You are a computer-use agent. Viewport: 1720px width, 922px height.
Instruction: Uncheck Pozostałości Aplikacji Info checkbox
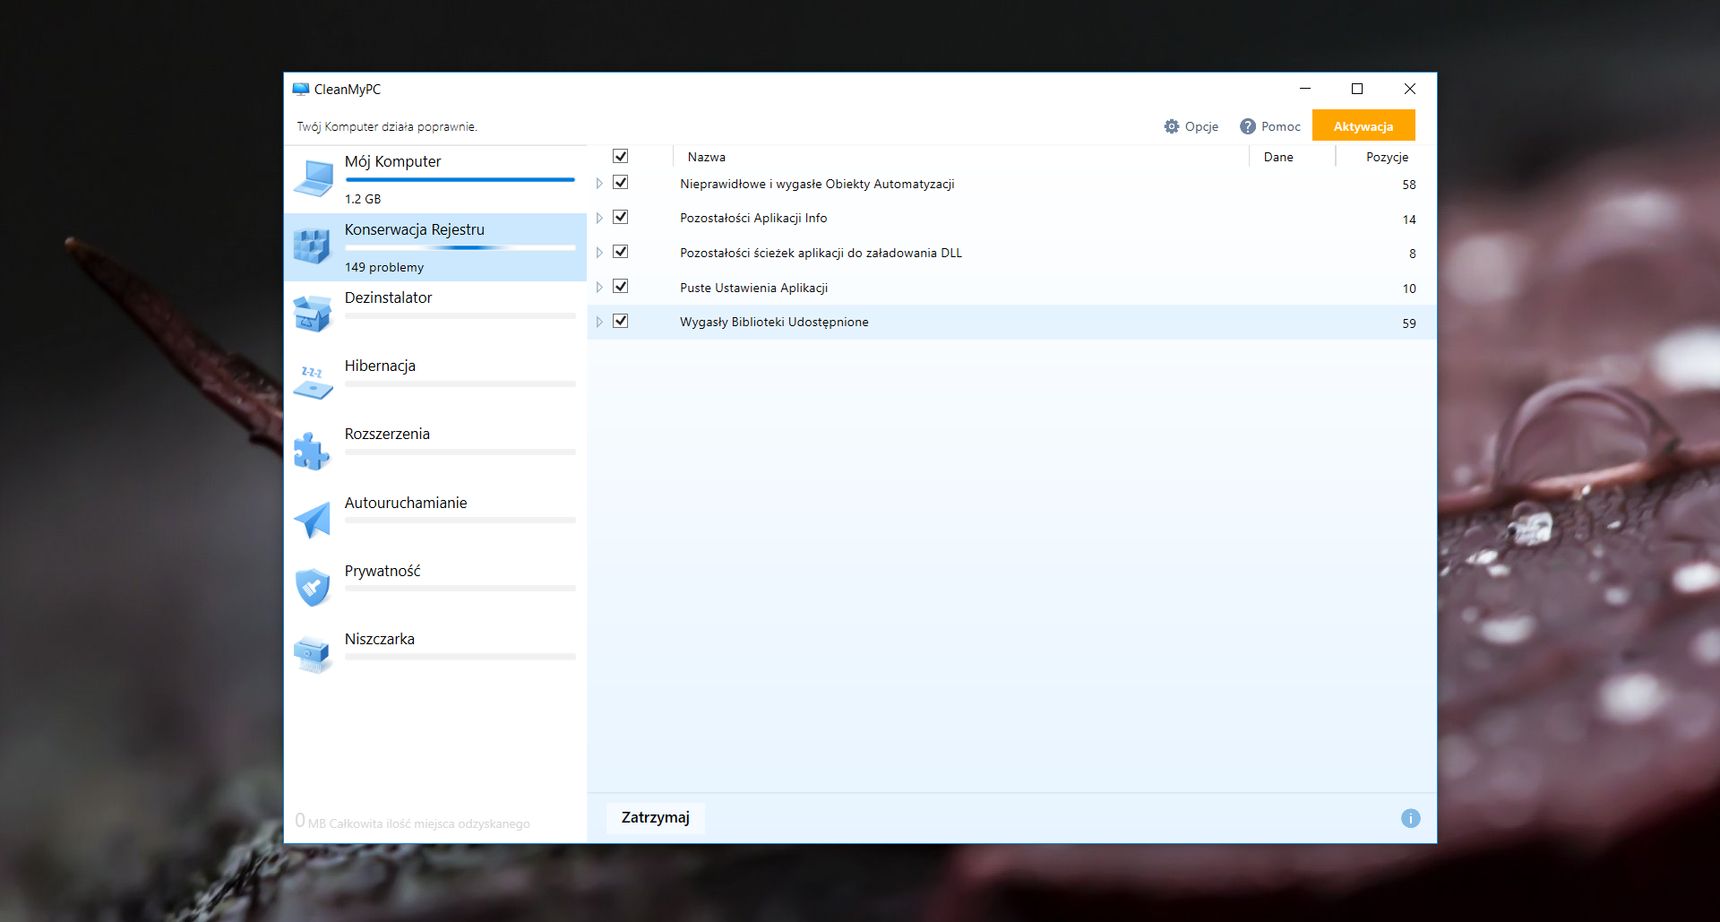[x=620, y=217]
